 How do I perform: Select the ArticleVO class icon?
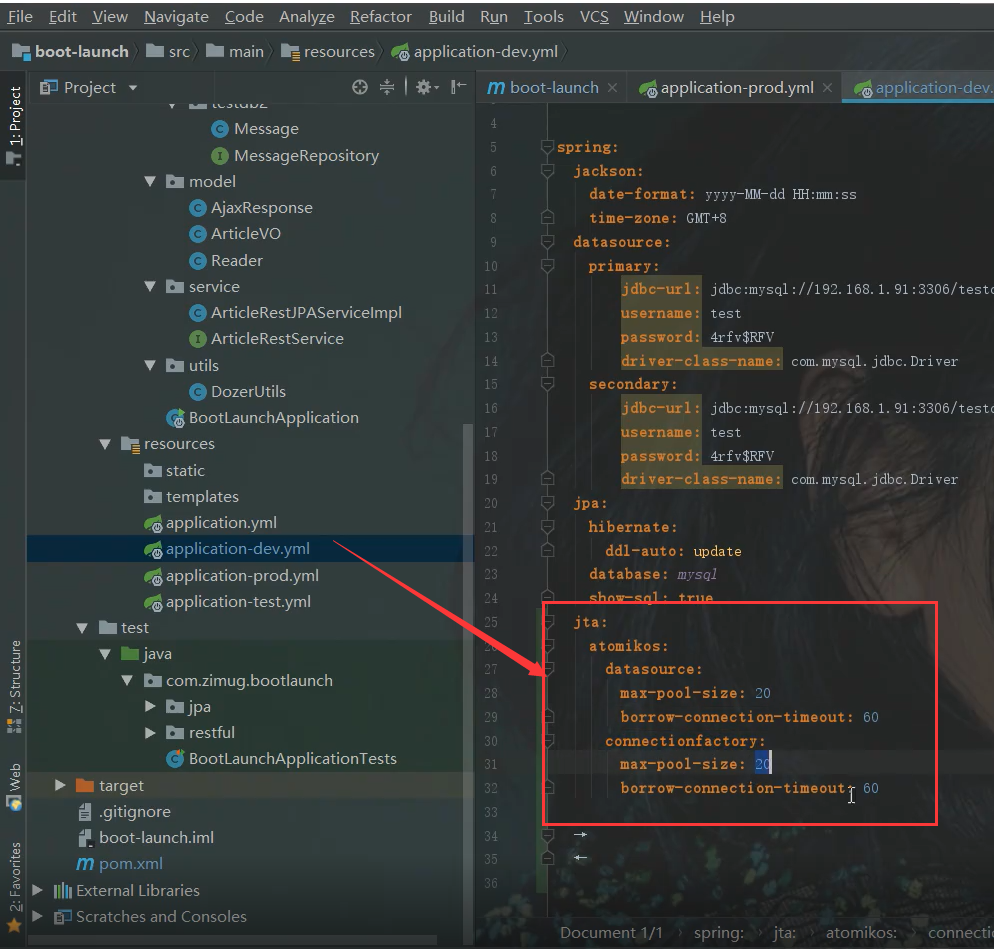pyautogui.click(x=198, y=234)
